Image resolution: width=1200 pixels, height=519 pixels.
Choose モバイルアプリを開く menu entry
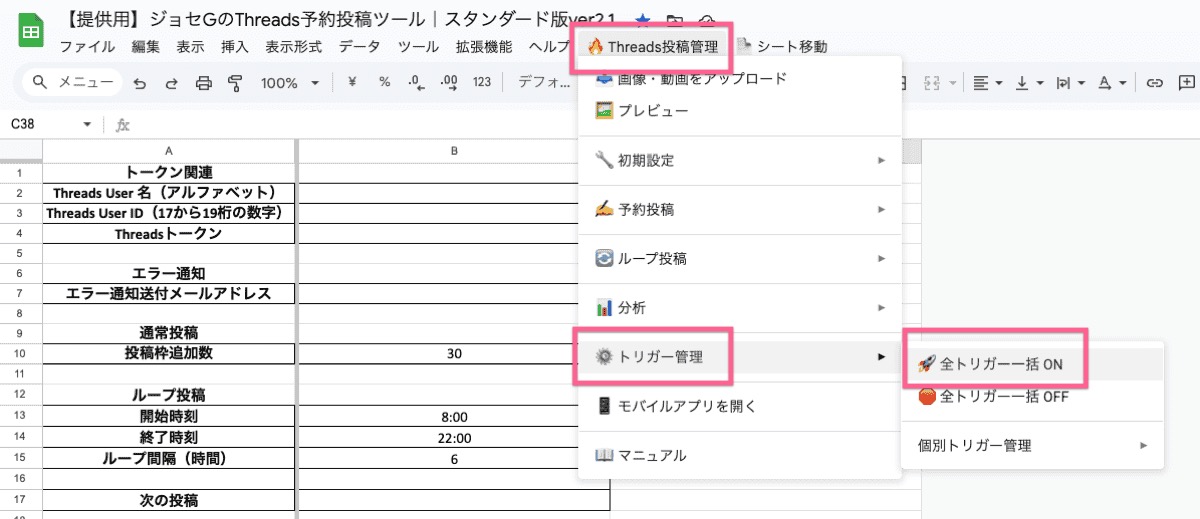739,406
